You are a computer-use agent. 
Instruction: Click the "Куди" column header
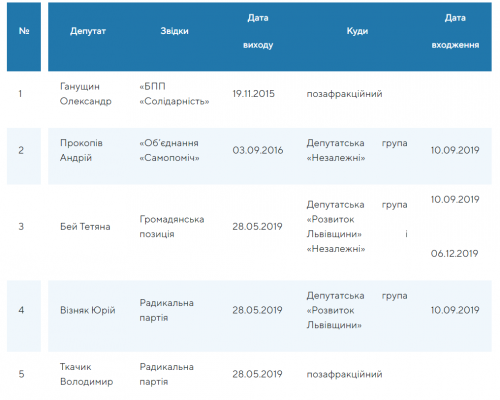pos(357,31)
